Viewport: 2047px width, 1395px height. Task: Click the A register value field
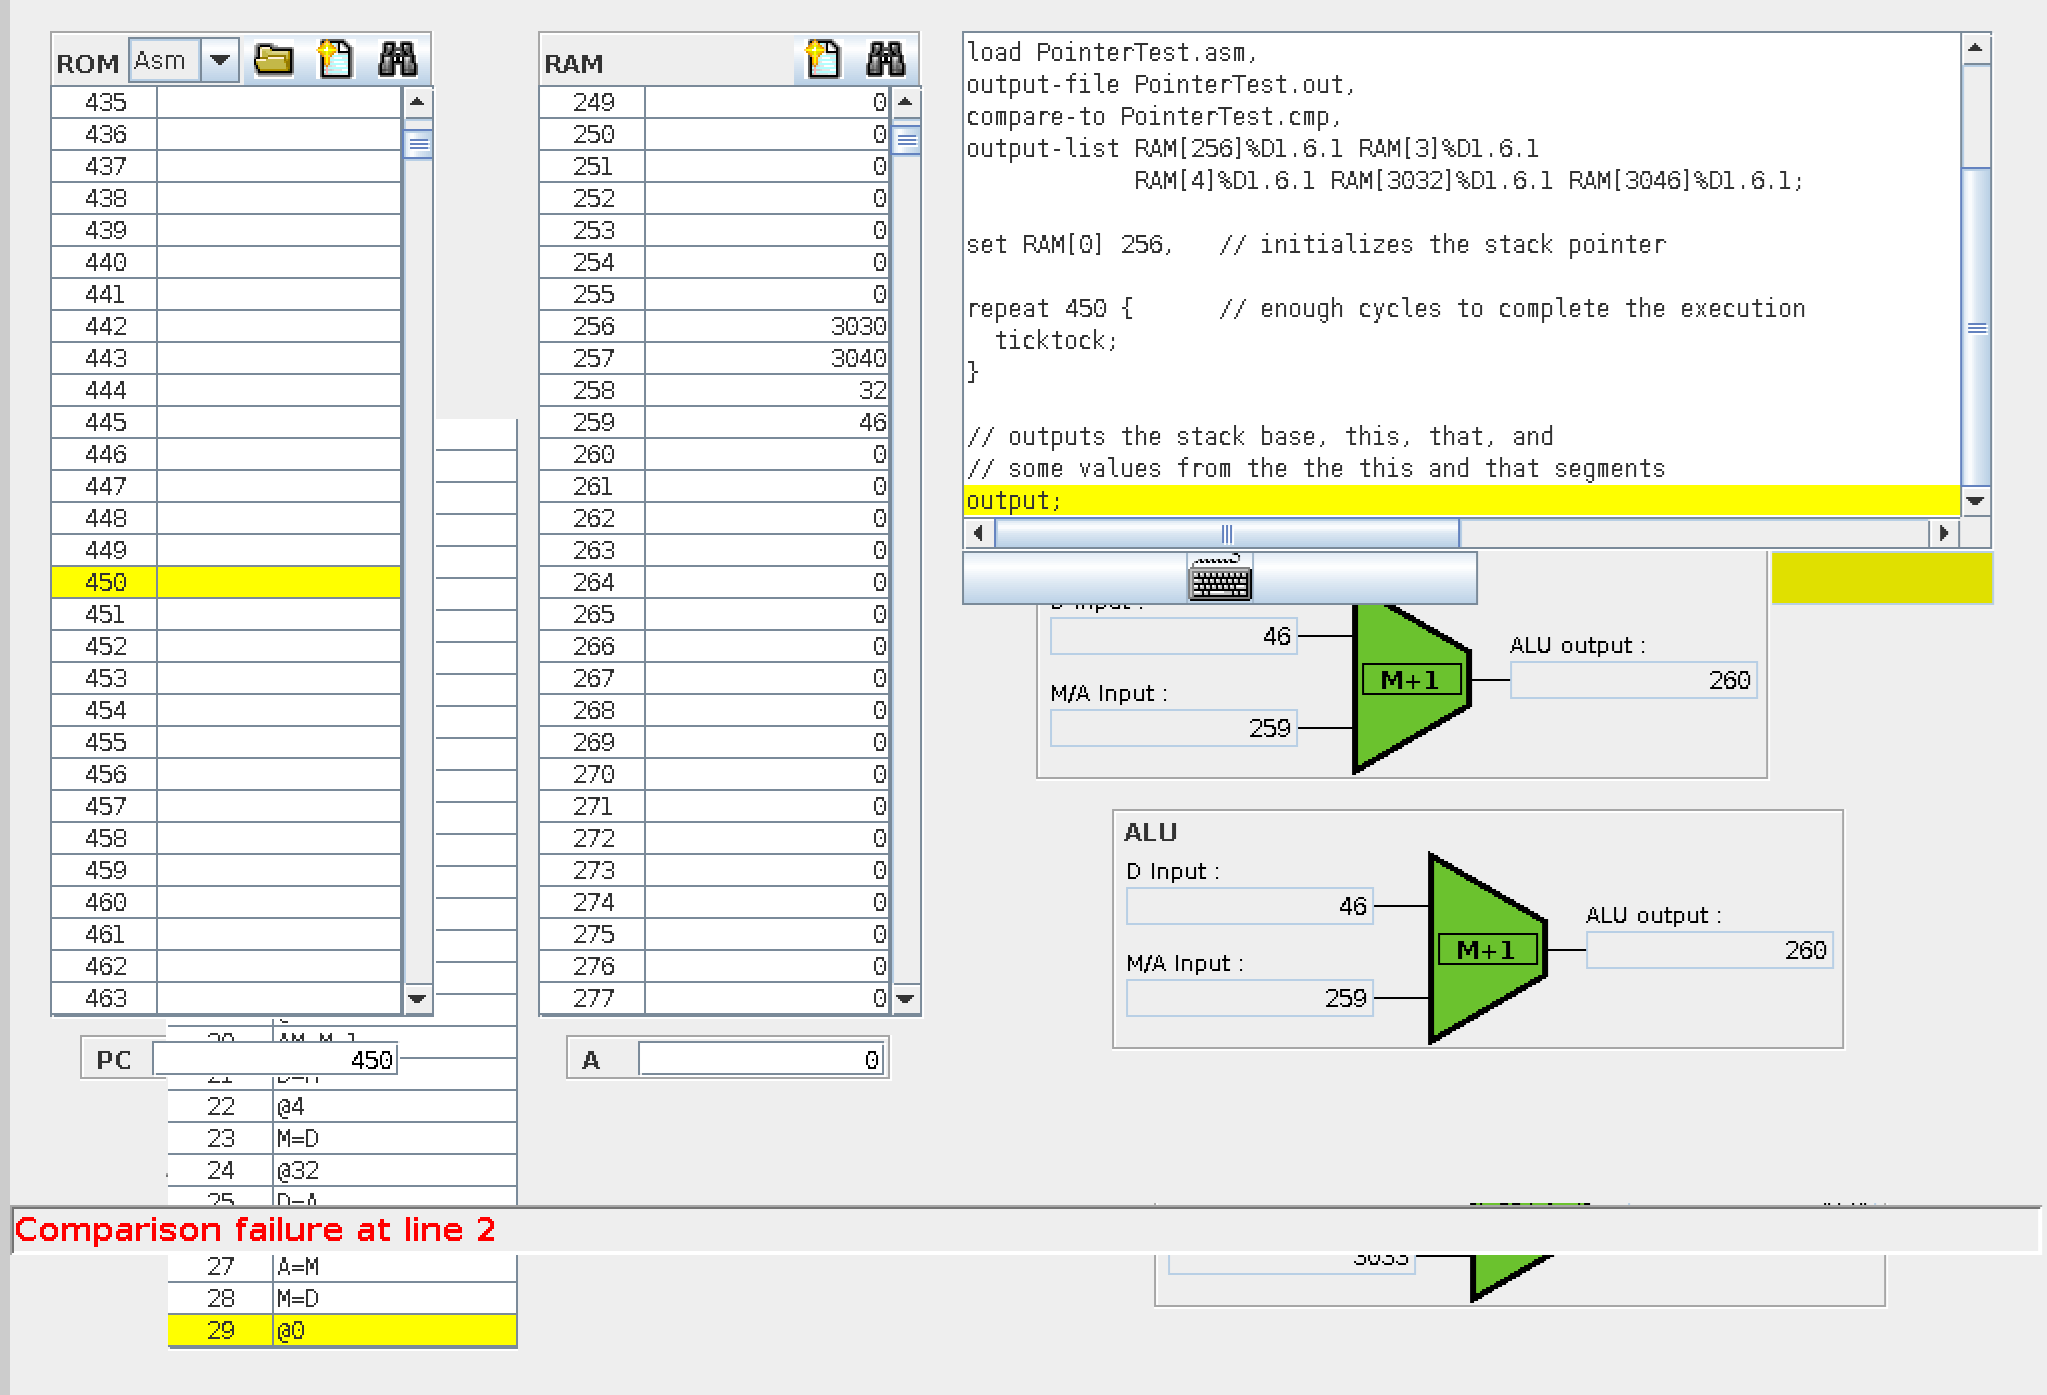click(x=760, y=1060)
